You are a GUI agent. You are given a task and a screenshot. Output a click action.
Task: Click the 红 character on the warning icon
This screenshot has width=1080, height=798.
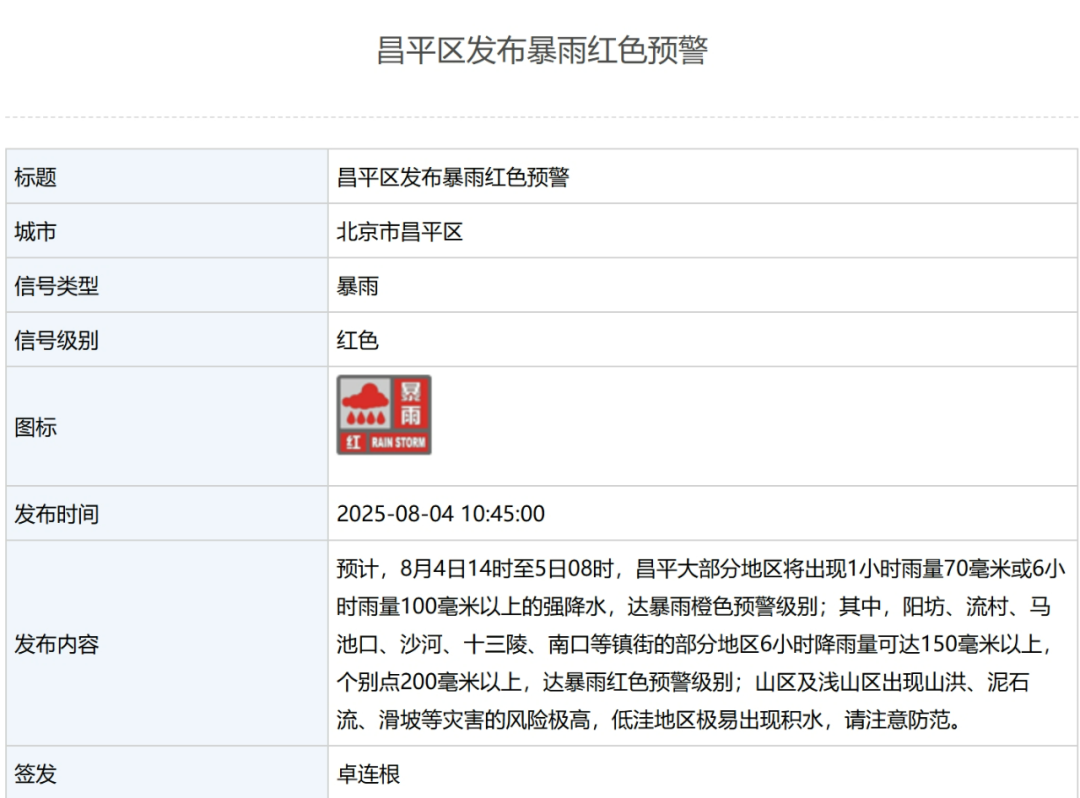[352, 443]
